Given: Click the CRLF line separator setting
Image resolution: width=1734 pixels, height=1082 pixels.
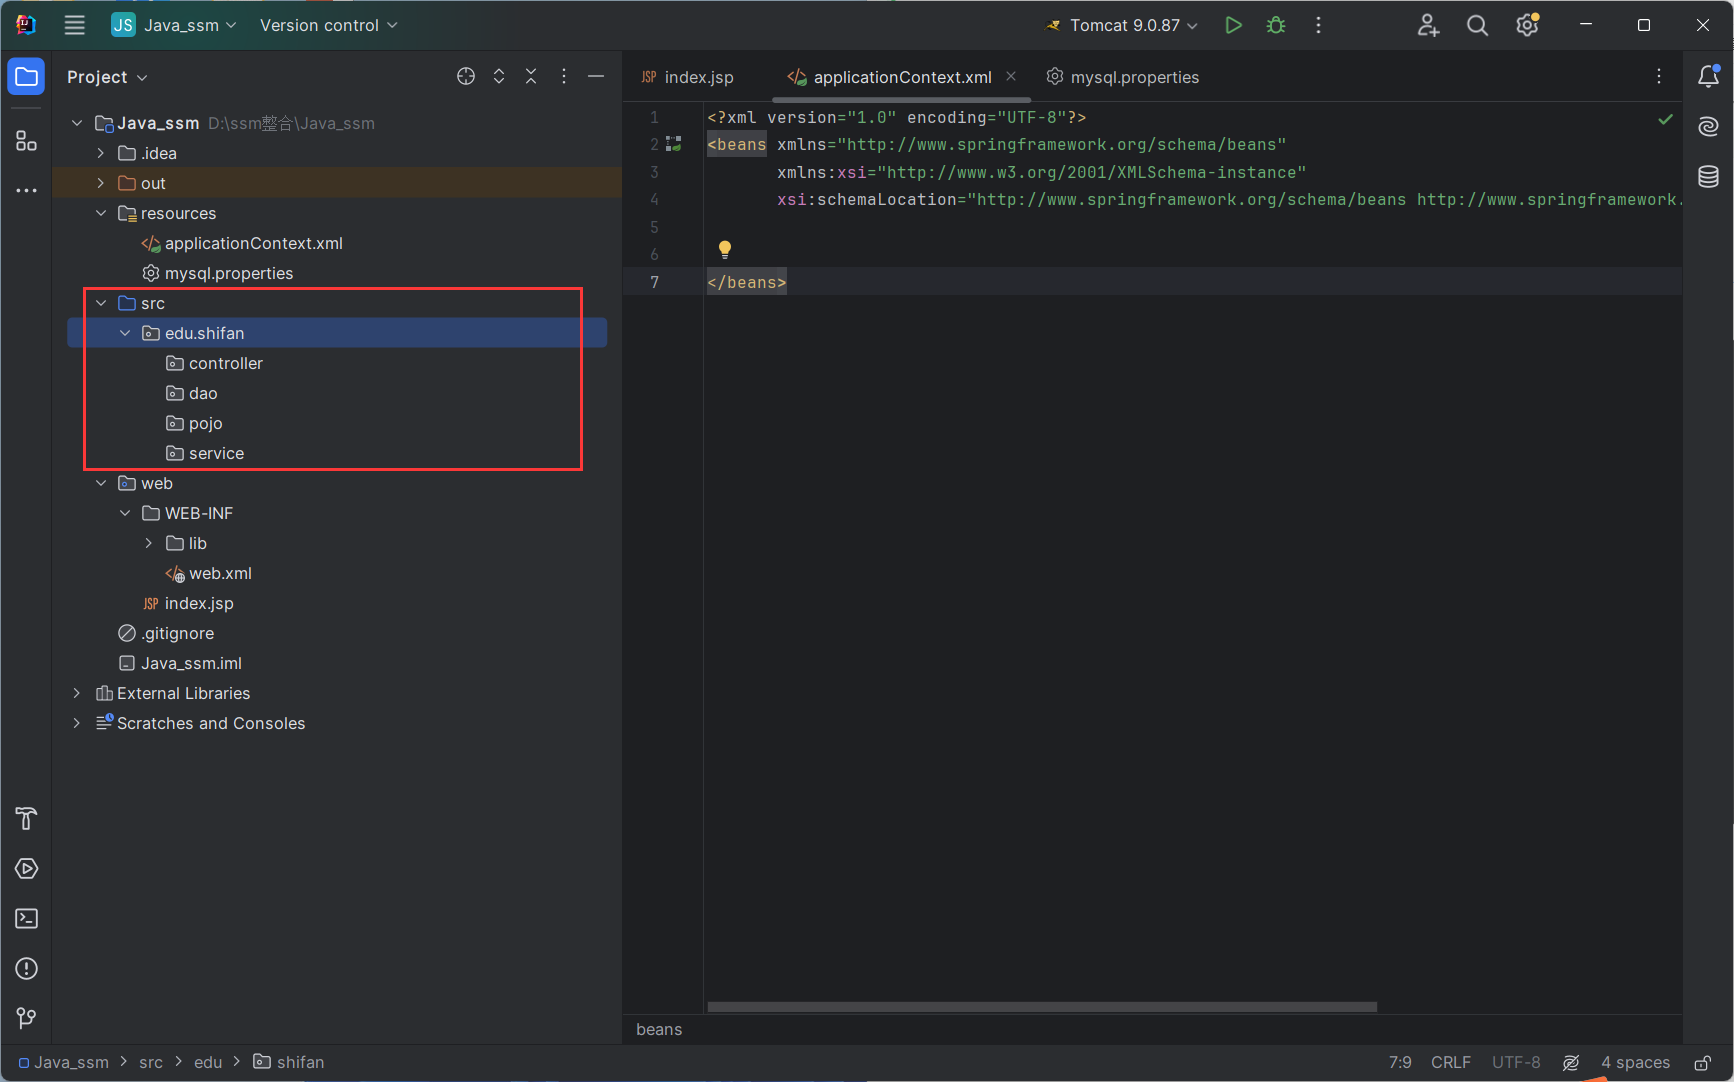Looking at the screenshot, I should pyautogui.click(x=1450, y=1062).
